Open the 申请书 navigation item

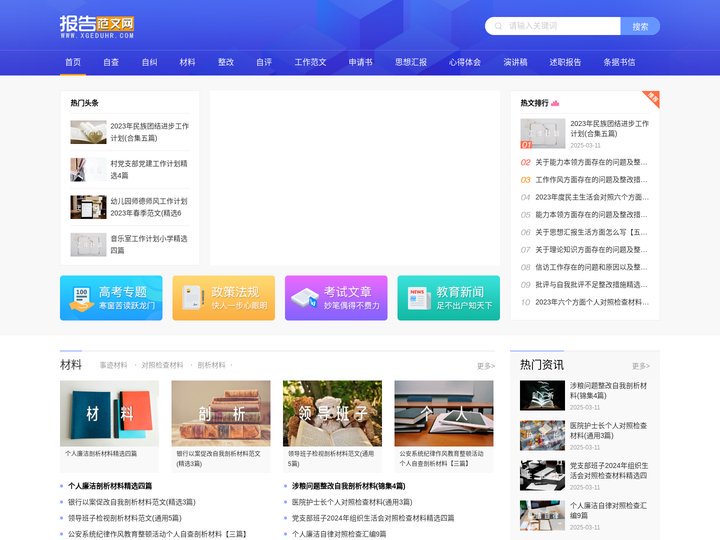(360, 62)
